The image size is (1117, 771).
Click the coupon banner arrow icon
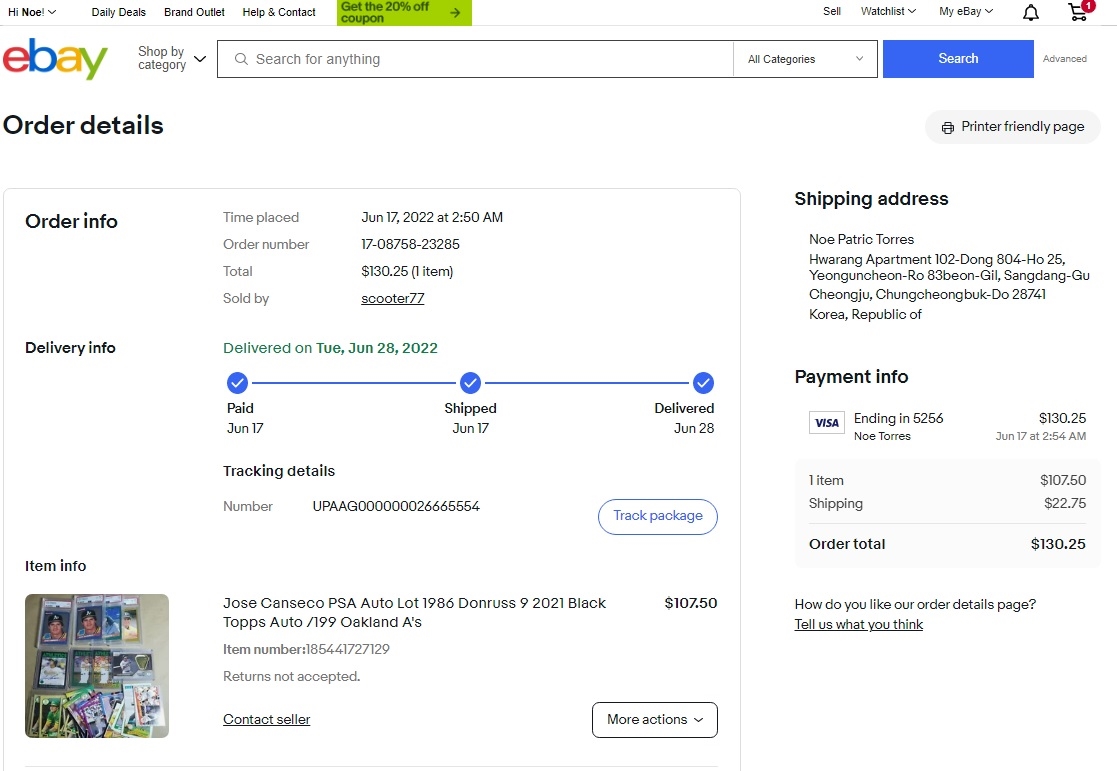(x=455, y=12)
